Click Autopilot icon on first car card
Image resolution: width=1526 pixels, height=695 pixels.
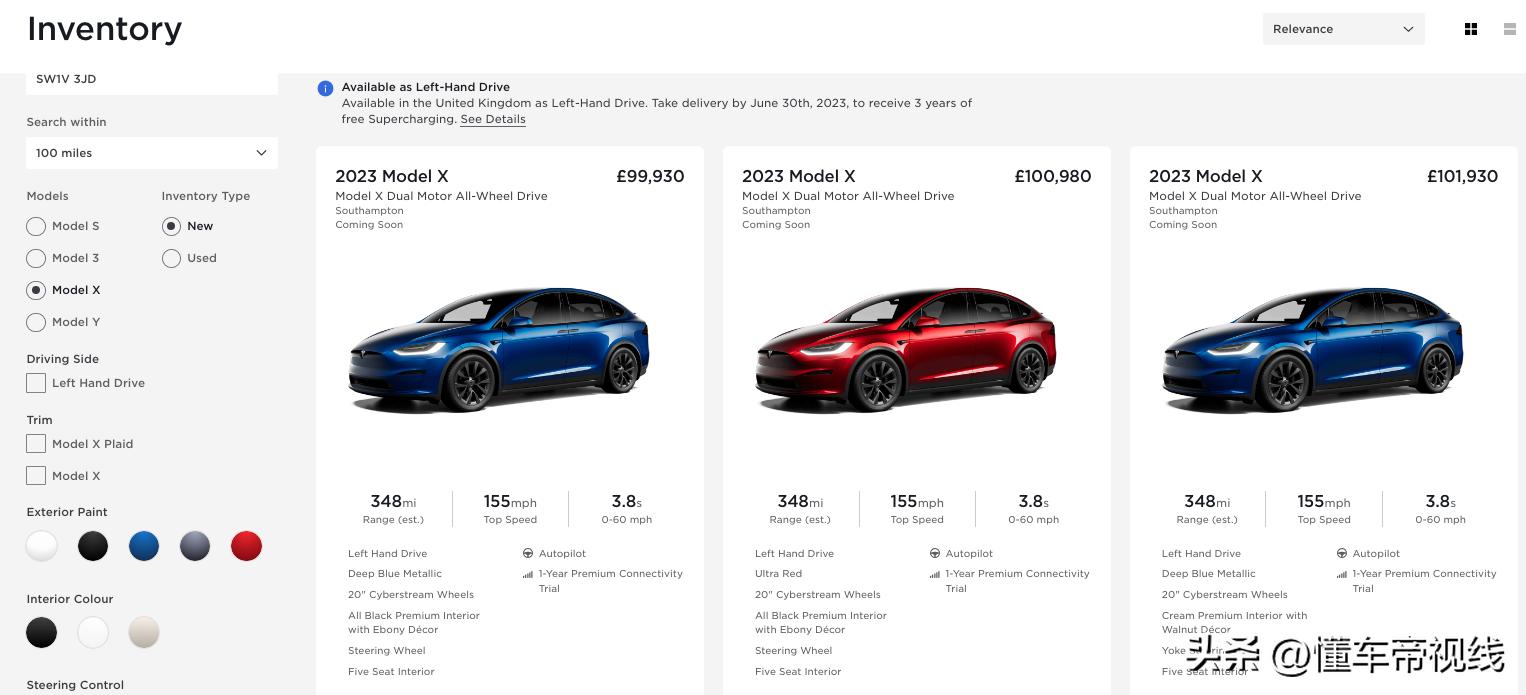tap(528, 553)
